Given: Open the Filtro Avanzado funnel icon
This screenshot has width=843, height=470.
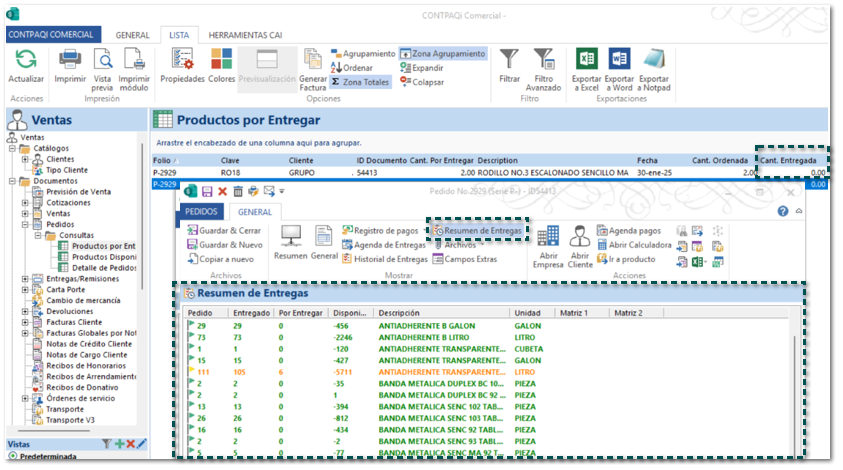Looking at the screenshot, I should coord(544,60).
